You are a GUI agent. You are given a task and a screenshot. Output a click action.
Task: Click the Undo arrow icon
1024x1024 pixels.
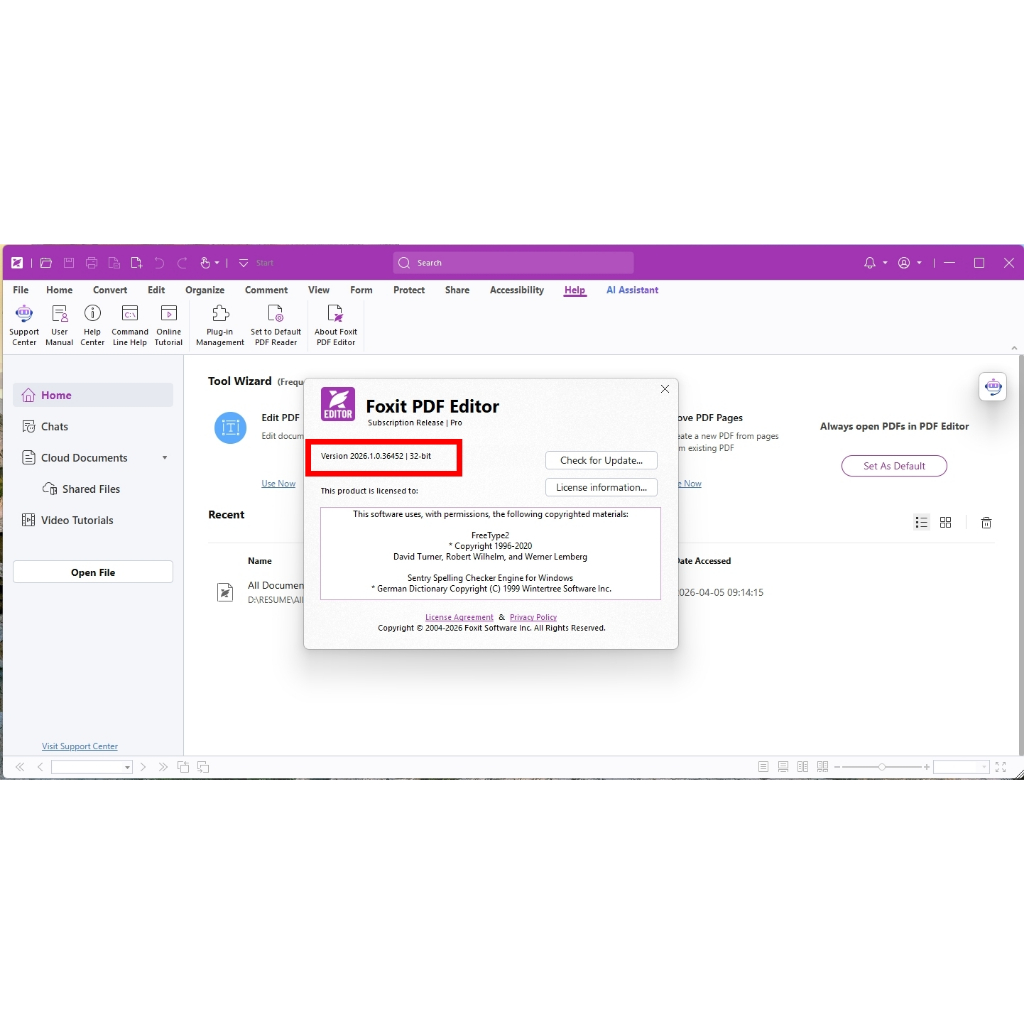pos(159,263)
